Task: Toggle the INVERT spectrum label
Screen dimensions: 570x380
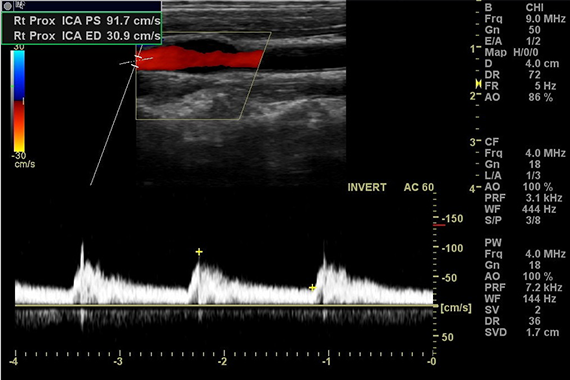Action: 367,187
